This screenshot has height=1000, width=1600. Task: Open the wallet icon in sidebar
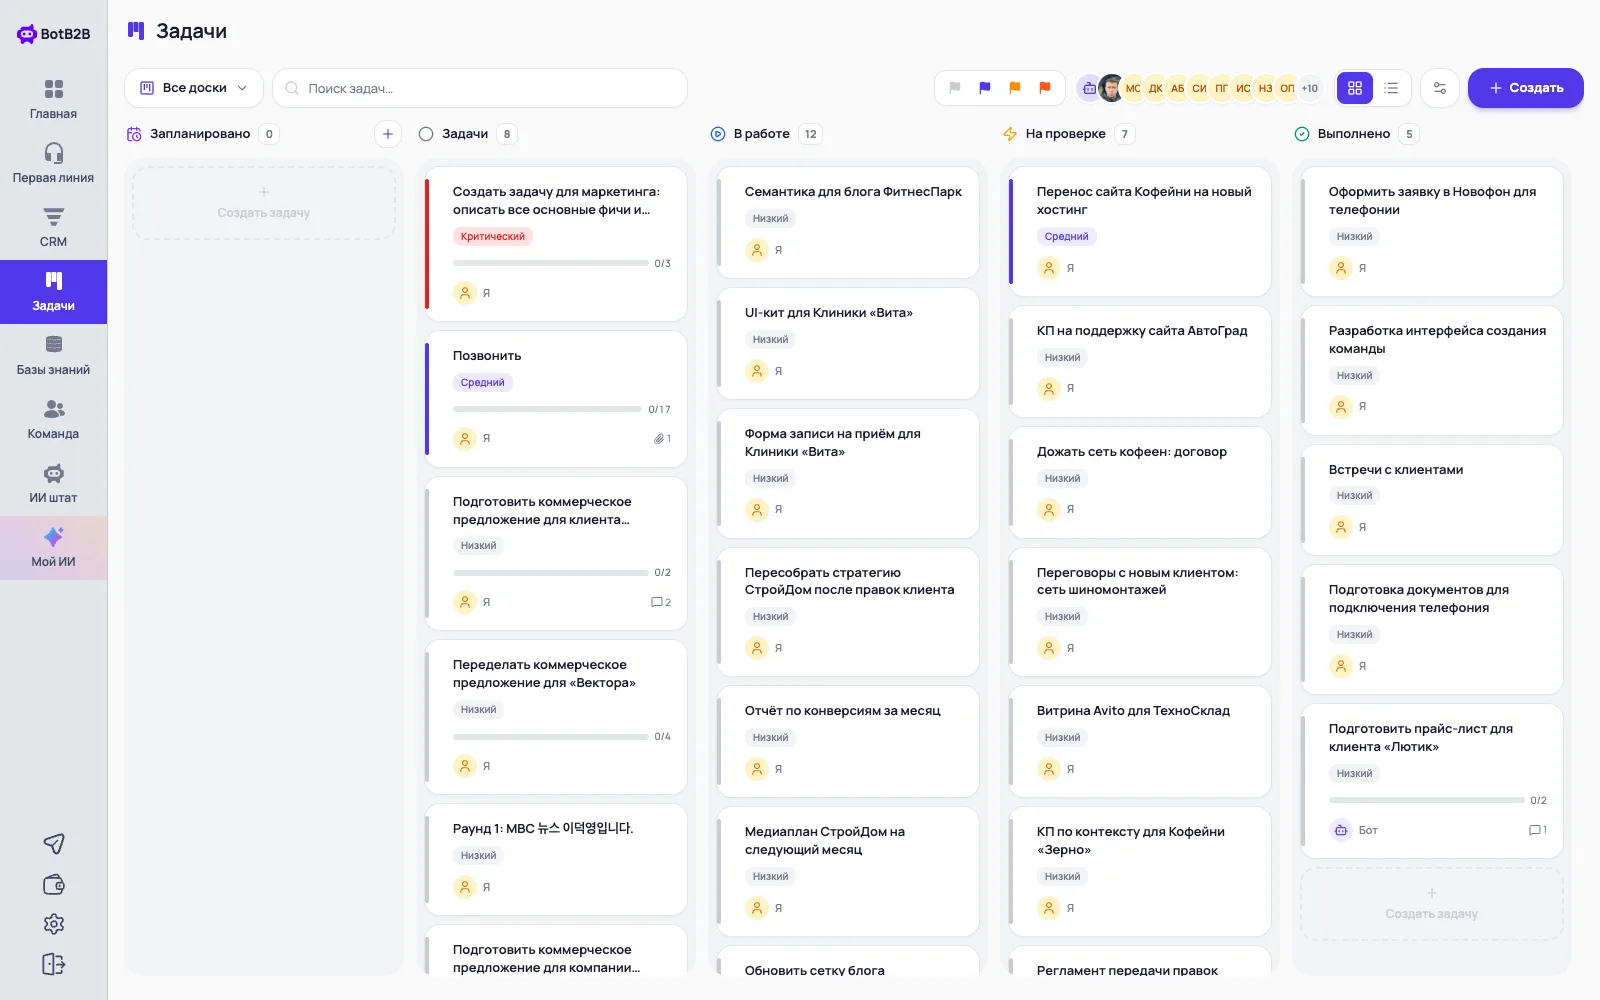[54, 884]
